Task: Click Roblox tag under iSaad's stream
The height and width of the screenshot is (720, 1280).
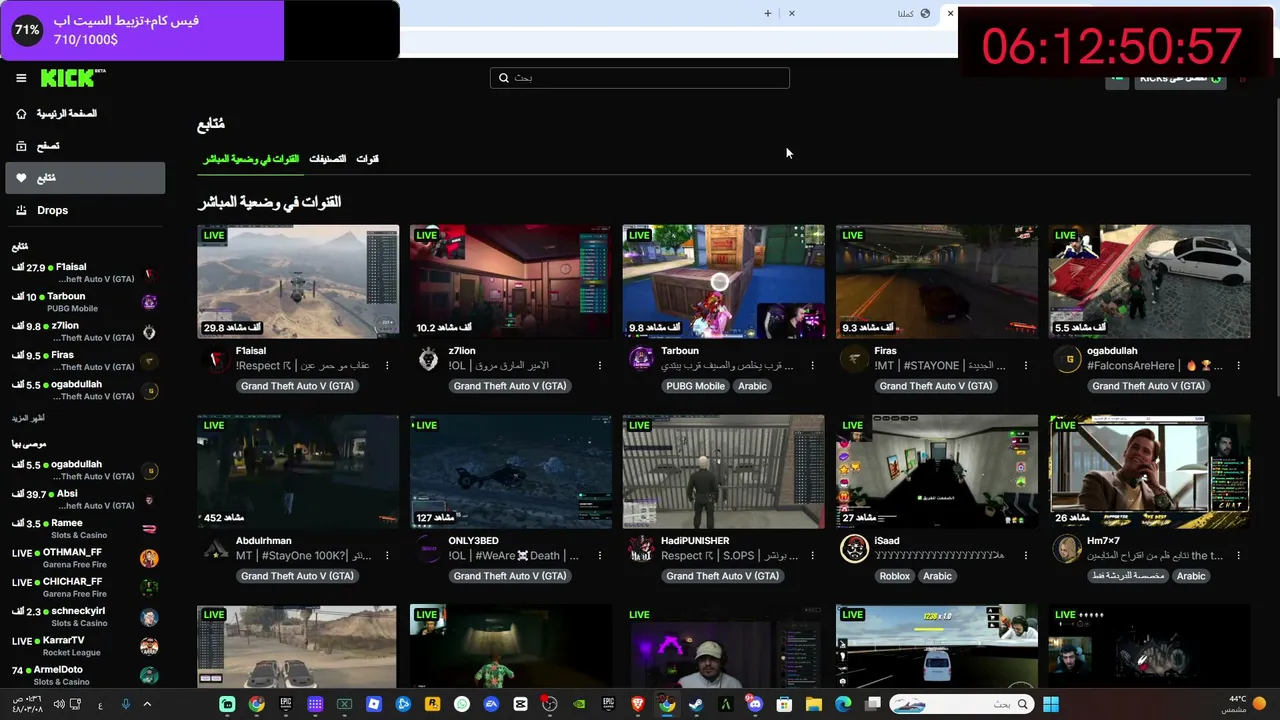Action: coord(895,576)
